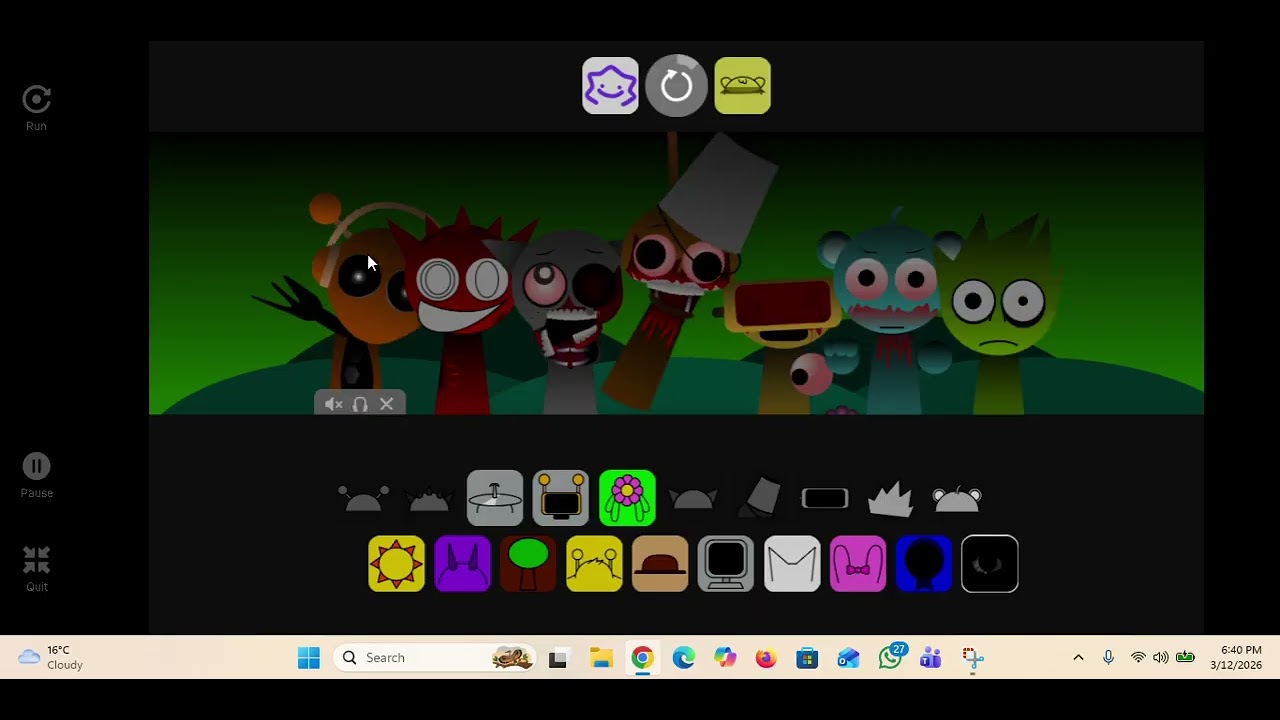Pick the robot with yellow antennae icon

(561, 498)
